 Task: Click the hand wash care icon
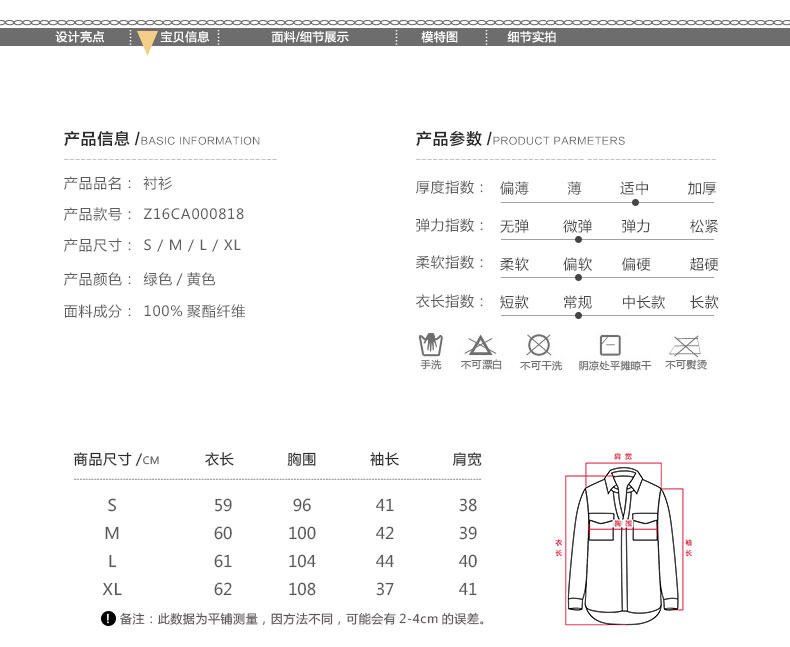(x=430, y=346)
